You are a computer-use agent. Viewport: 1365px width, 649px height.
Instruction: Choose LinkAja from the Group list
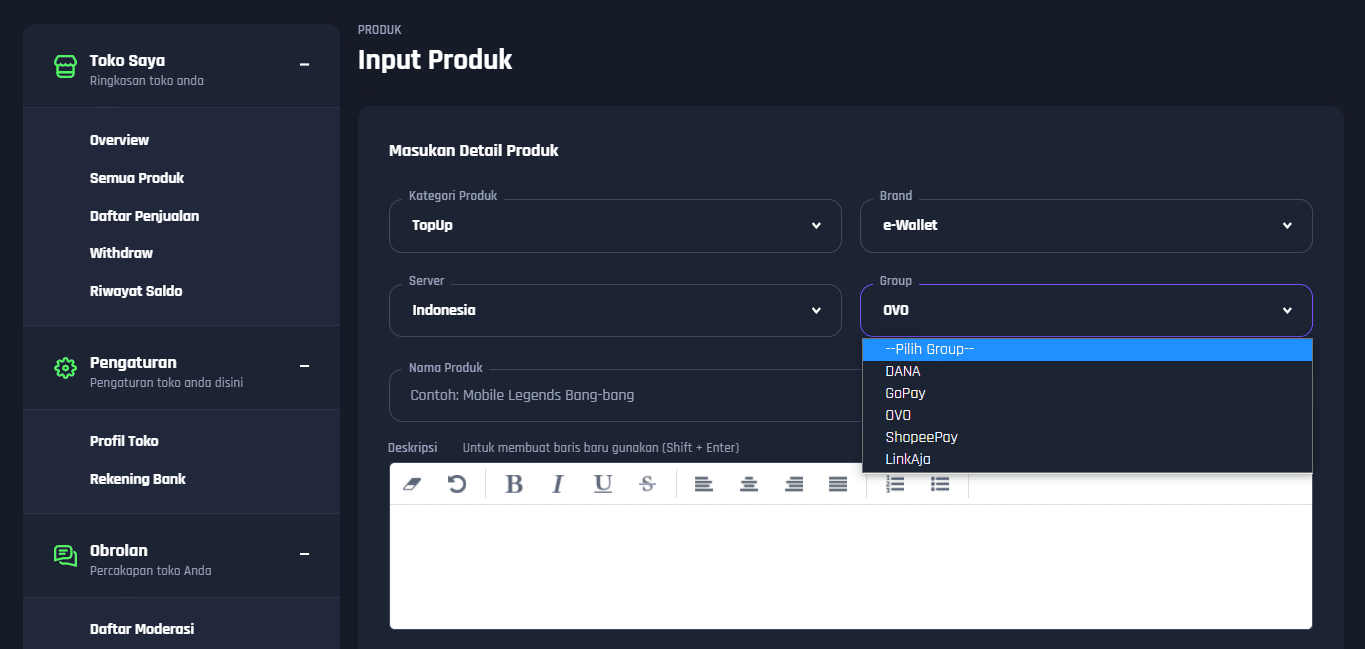[1087, 459]
